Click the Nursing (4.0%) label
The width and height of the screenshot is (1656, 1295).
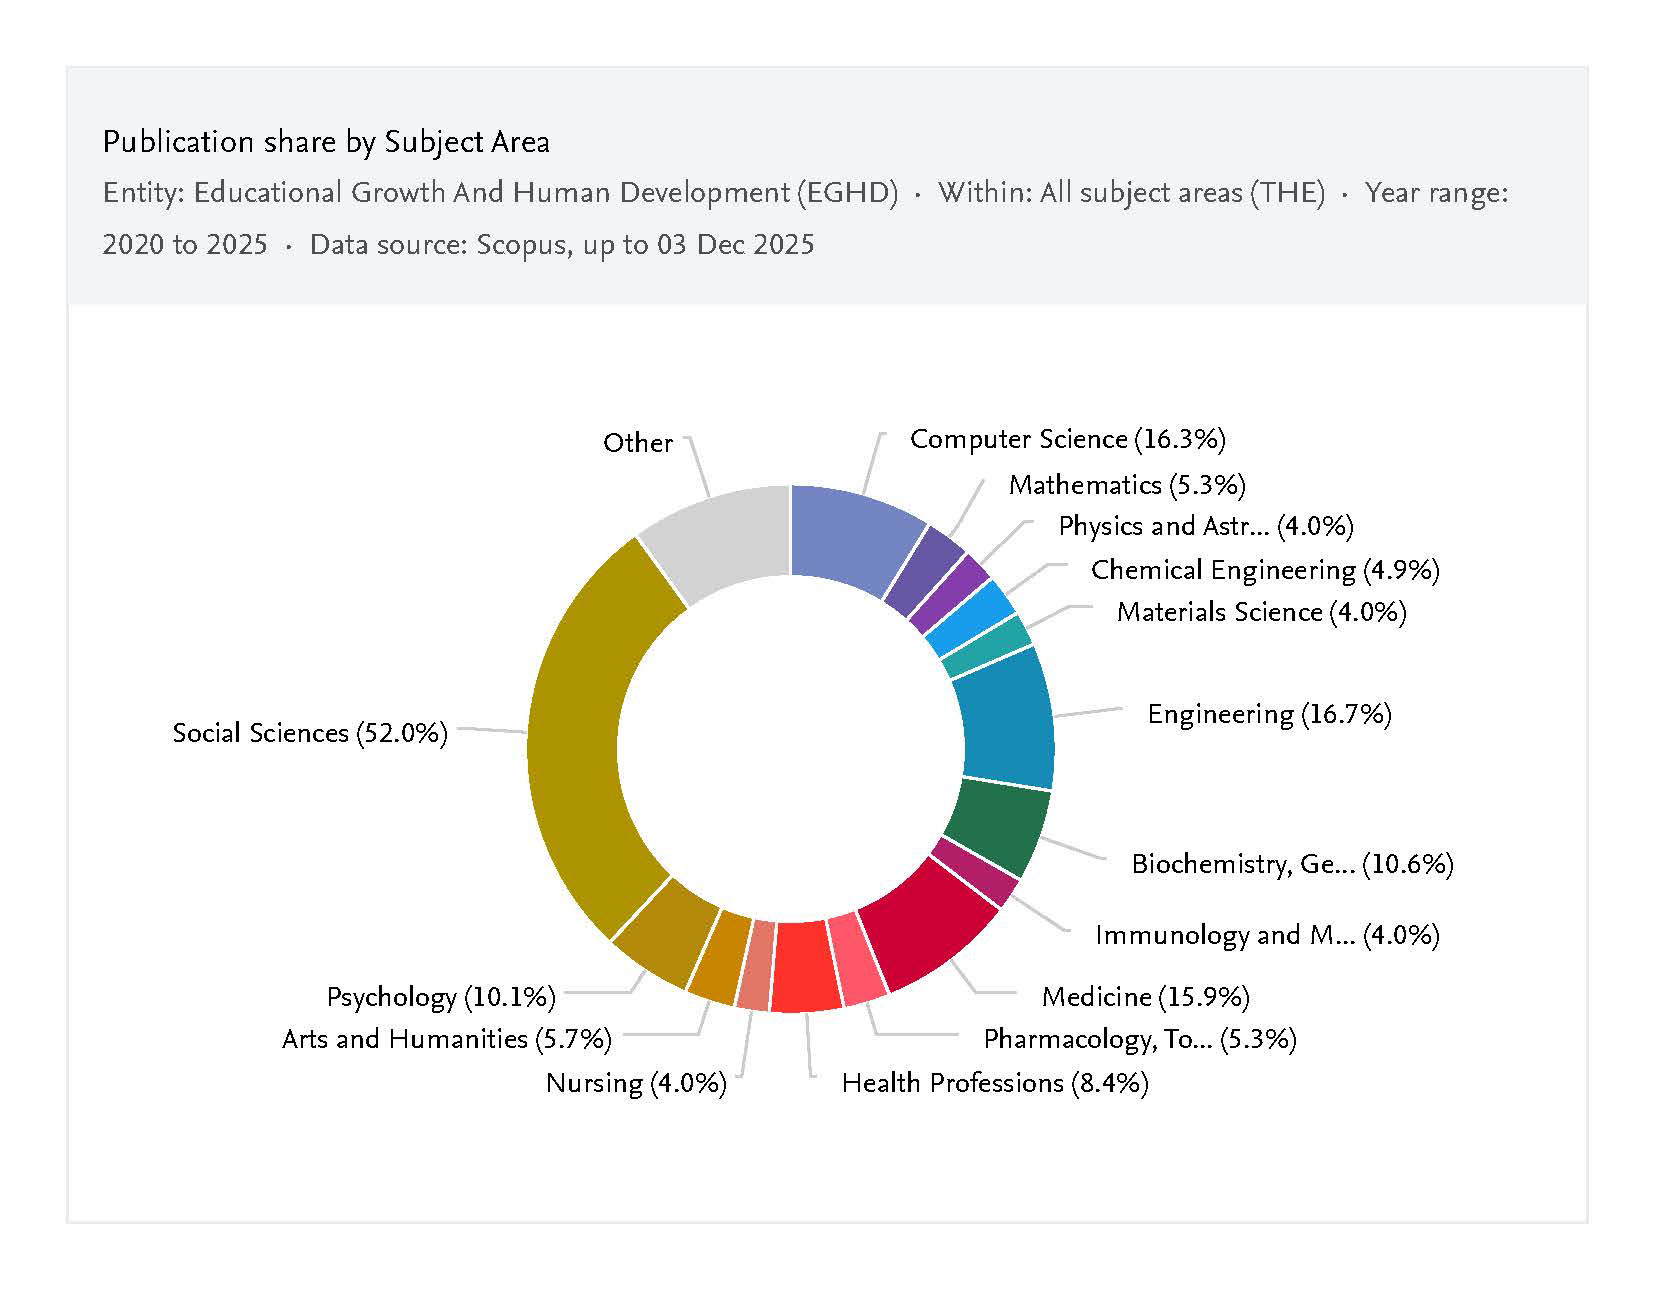tap(636, 1083)
